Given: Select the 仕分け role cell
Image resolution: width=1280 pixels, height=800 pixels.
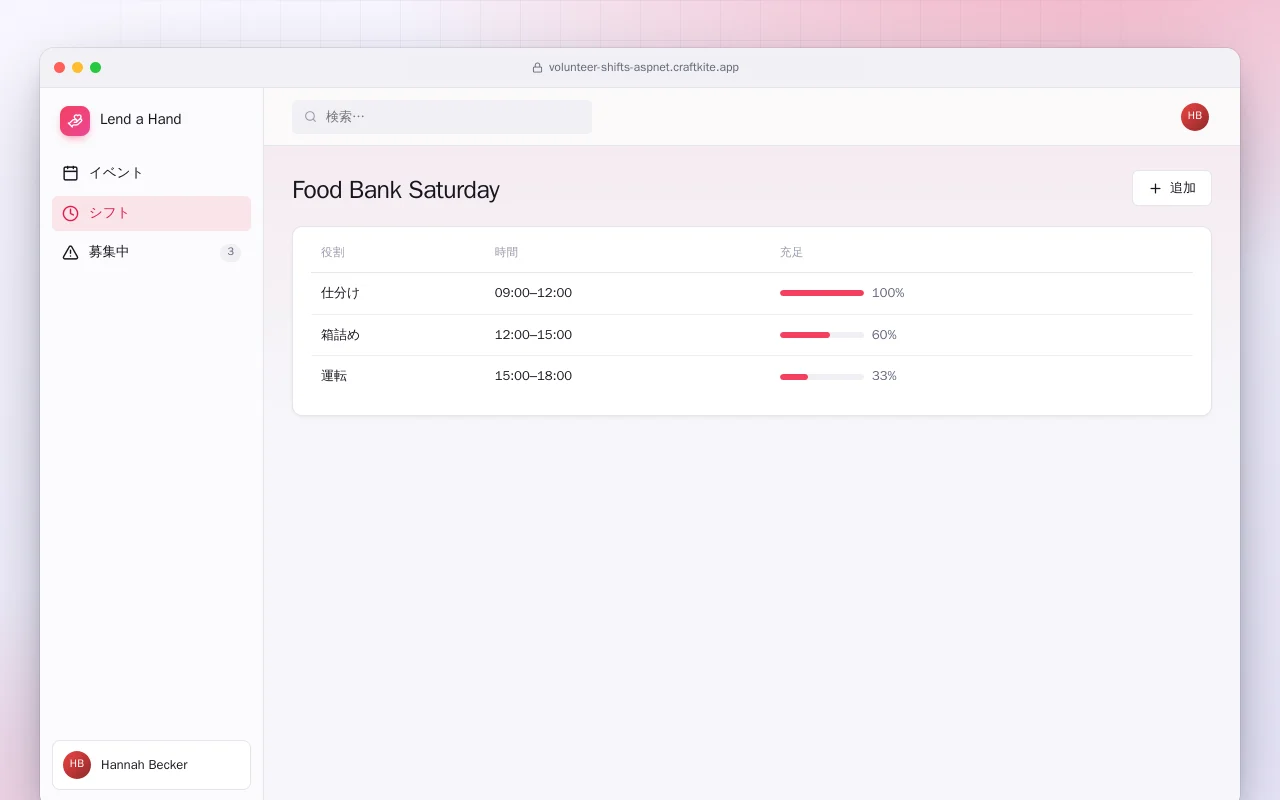Looking at the screenshot, I should click(340, 293).
